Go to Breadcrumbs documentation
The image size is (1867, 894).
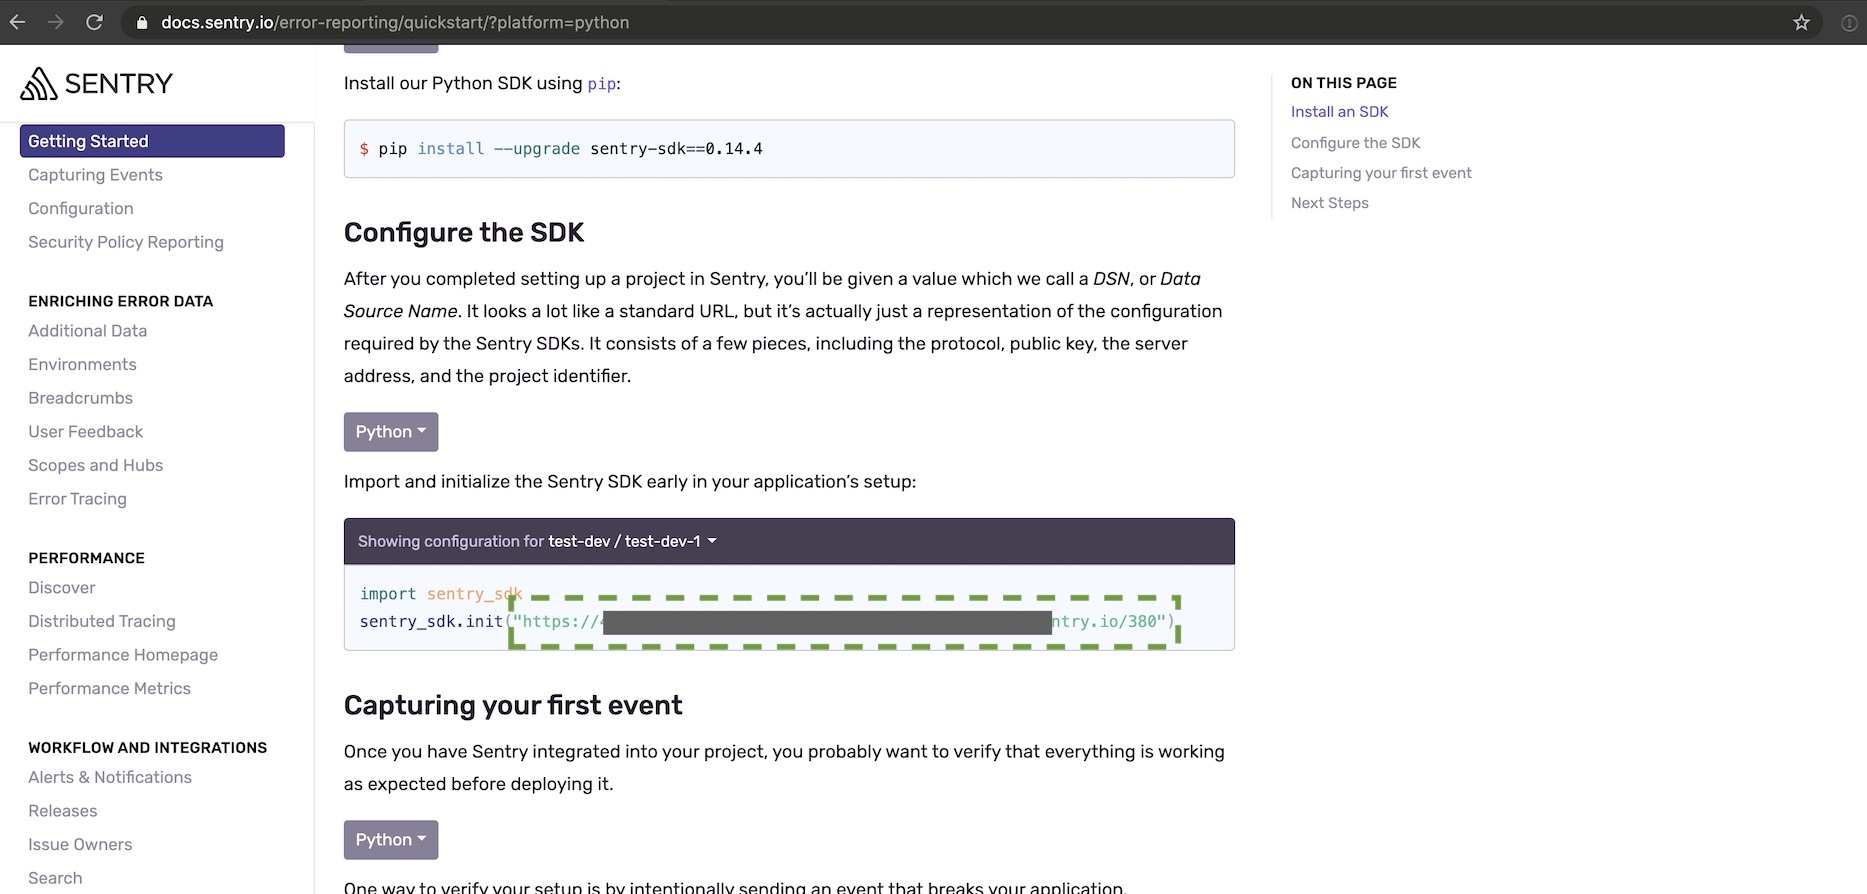pos(80,398)
